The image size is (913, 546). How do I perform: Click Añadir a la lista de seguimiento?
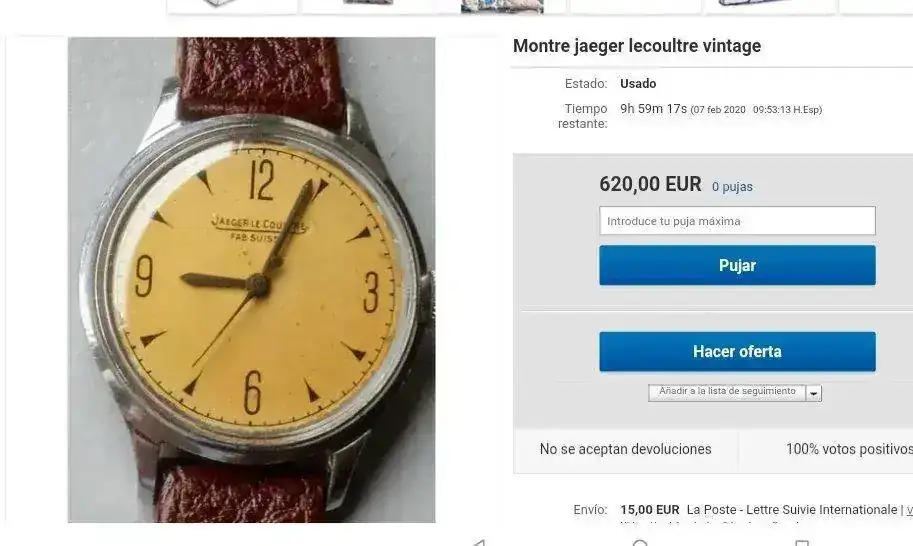pos(727,392)
